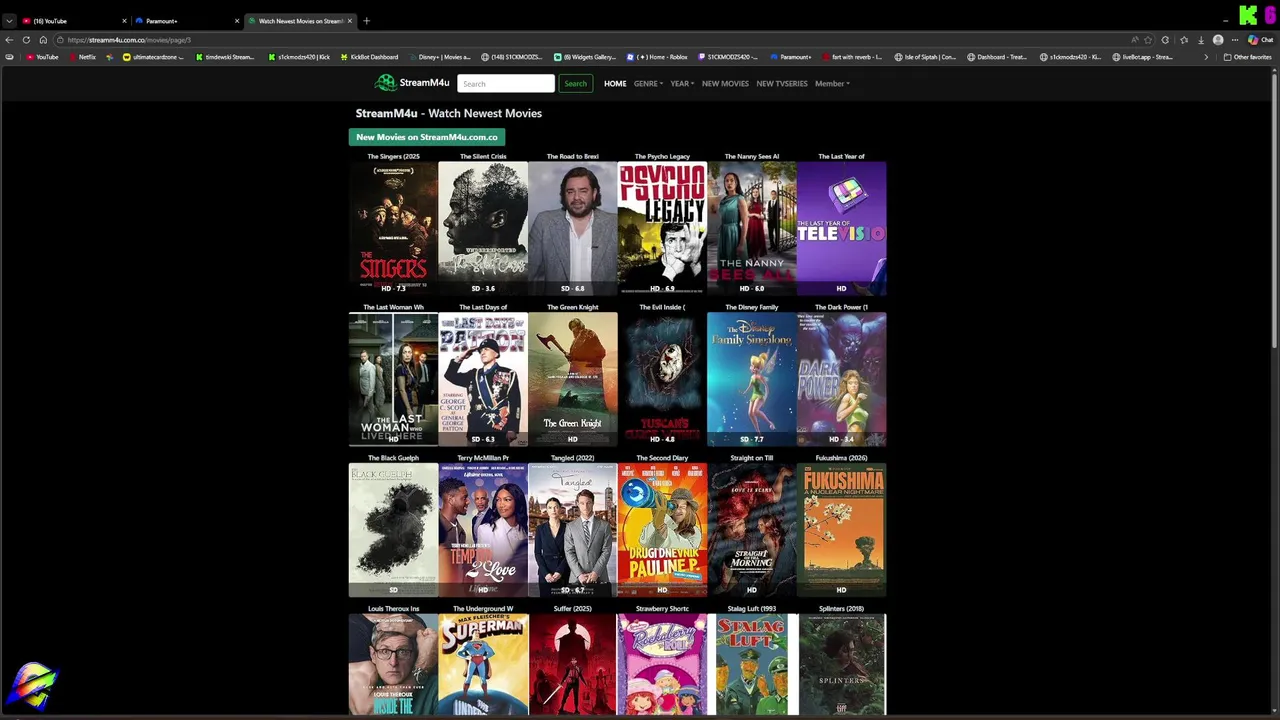Image resolution: width=1280 pixels, height=720 pixels.
Task: Open the Netflix bookmark
Action: point(81,57)
